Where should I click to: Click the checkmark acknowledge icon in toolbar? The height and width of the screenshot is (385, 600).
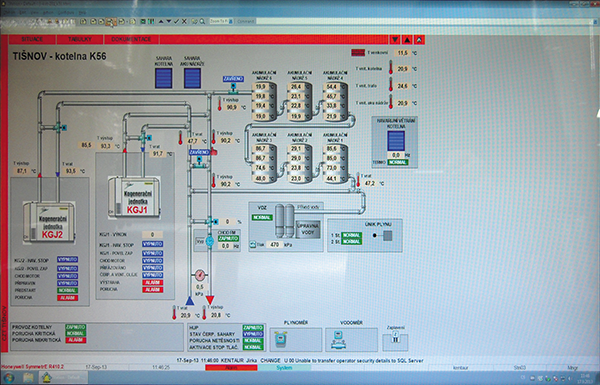click(176, 21)
